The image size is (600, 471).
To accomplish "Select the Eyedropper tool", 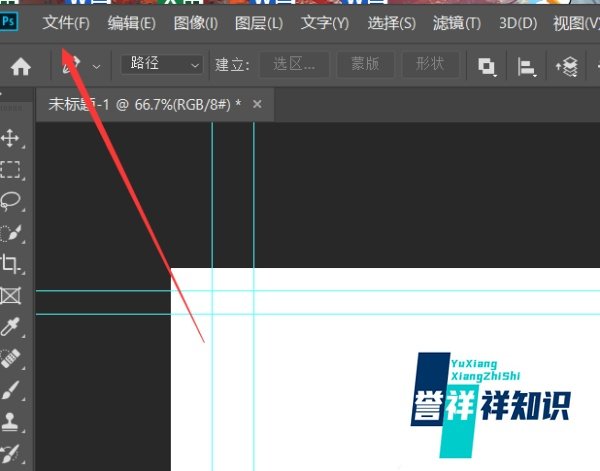I will (11, 327).
